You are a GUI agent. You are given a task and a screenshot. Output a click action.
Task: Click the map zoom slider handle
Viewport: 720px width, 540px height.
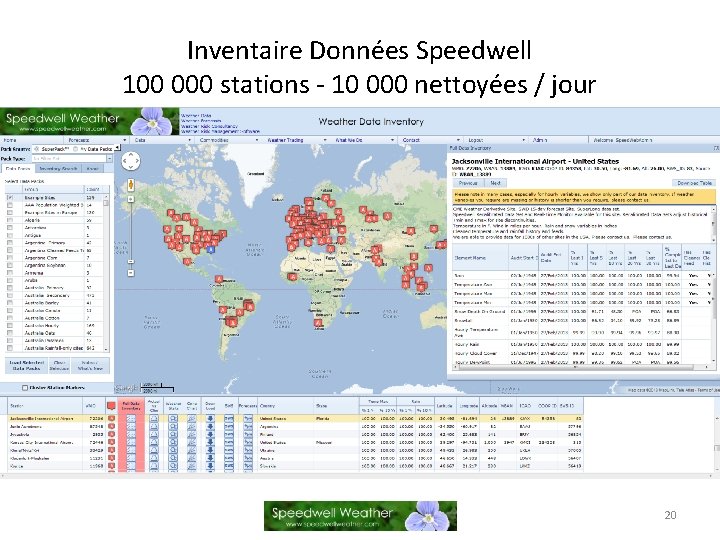(x=131, y=262)
